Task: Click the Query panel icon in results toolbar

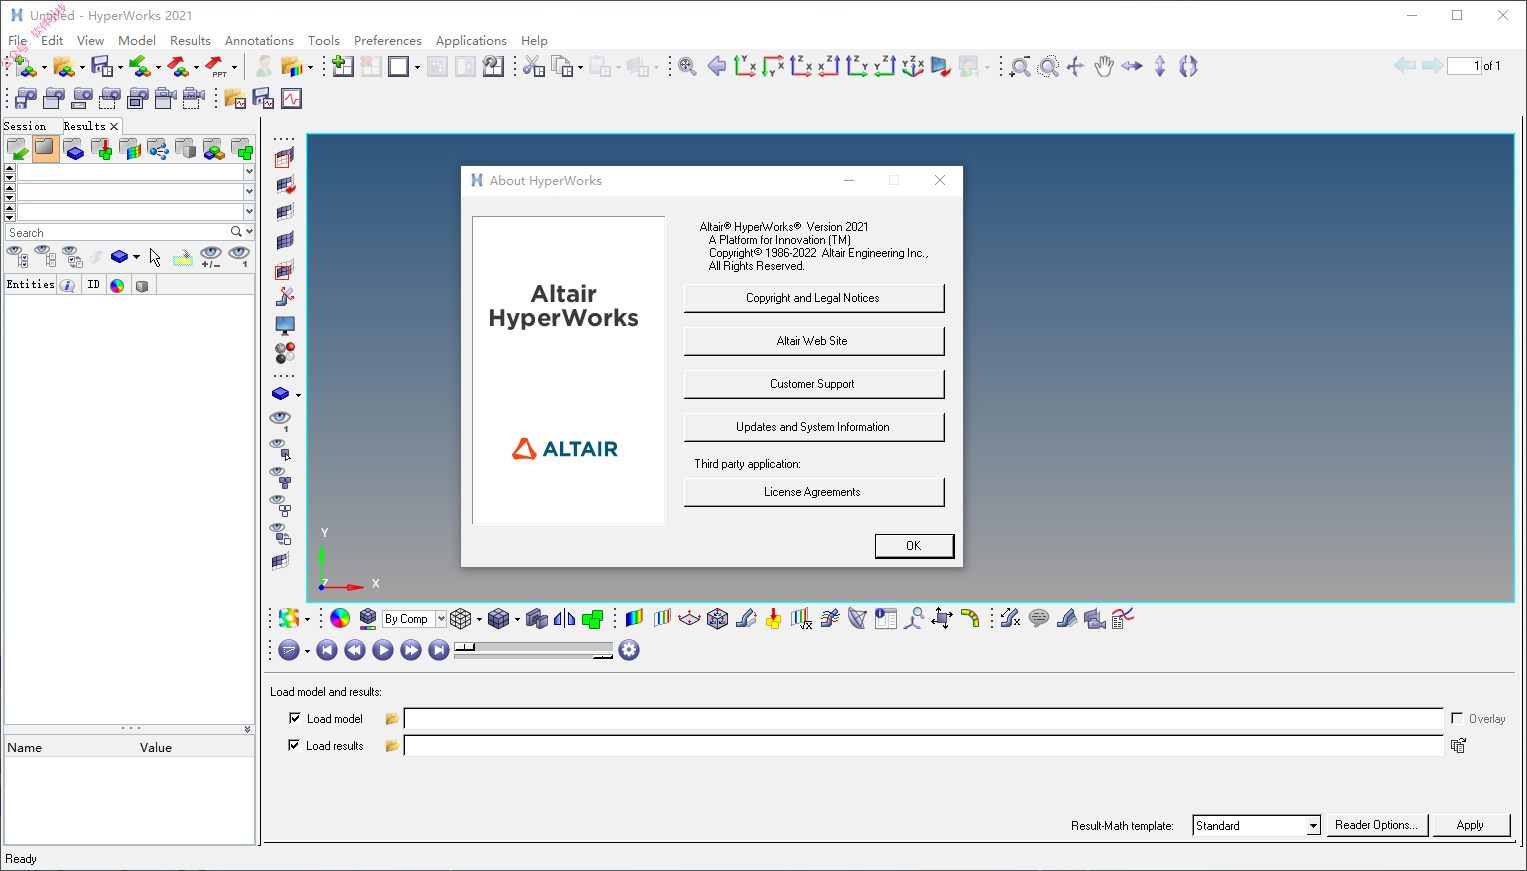Action: [x=885, y=619]
